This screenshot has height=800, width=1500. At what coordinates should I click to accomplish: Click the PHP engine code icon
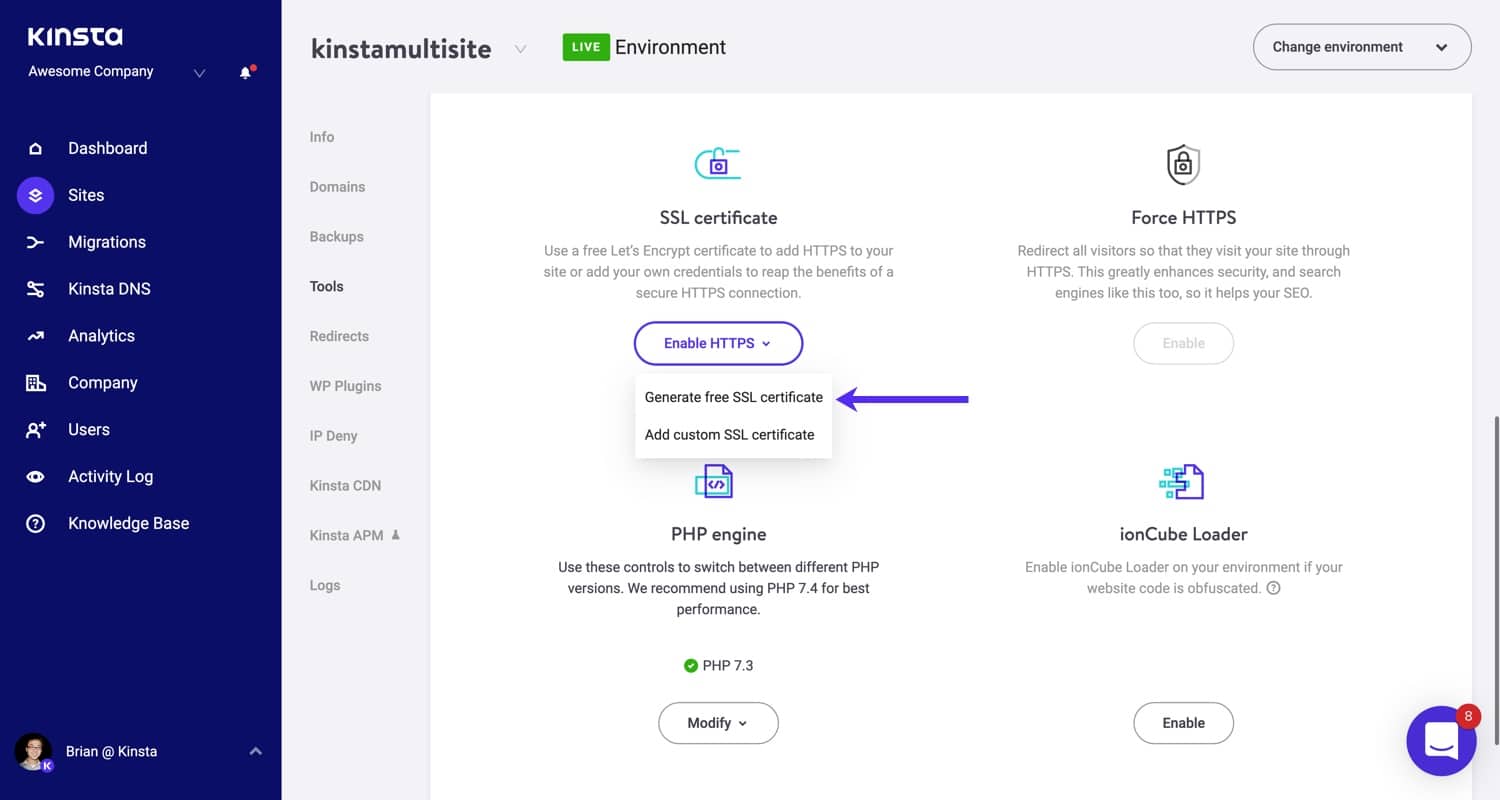click(715, 481)
